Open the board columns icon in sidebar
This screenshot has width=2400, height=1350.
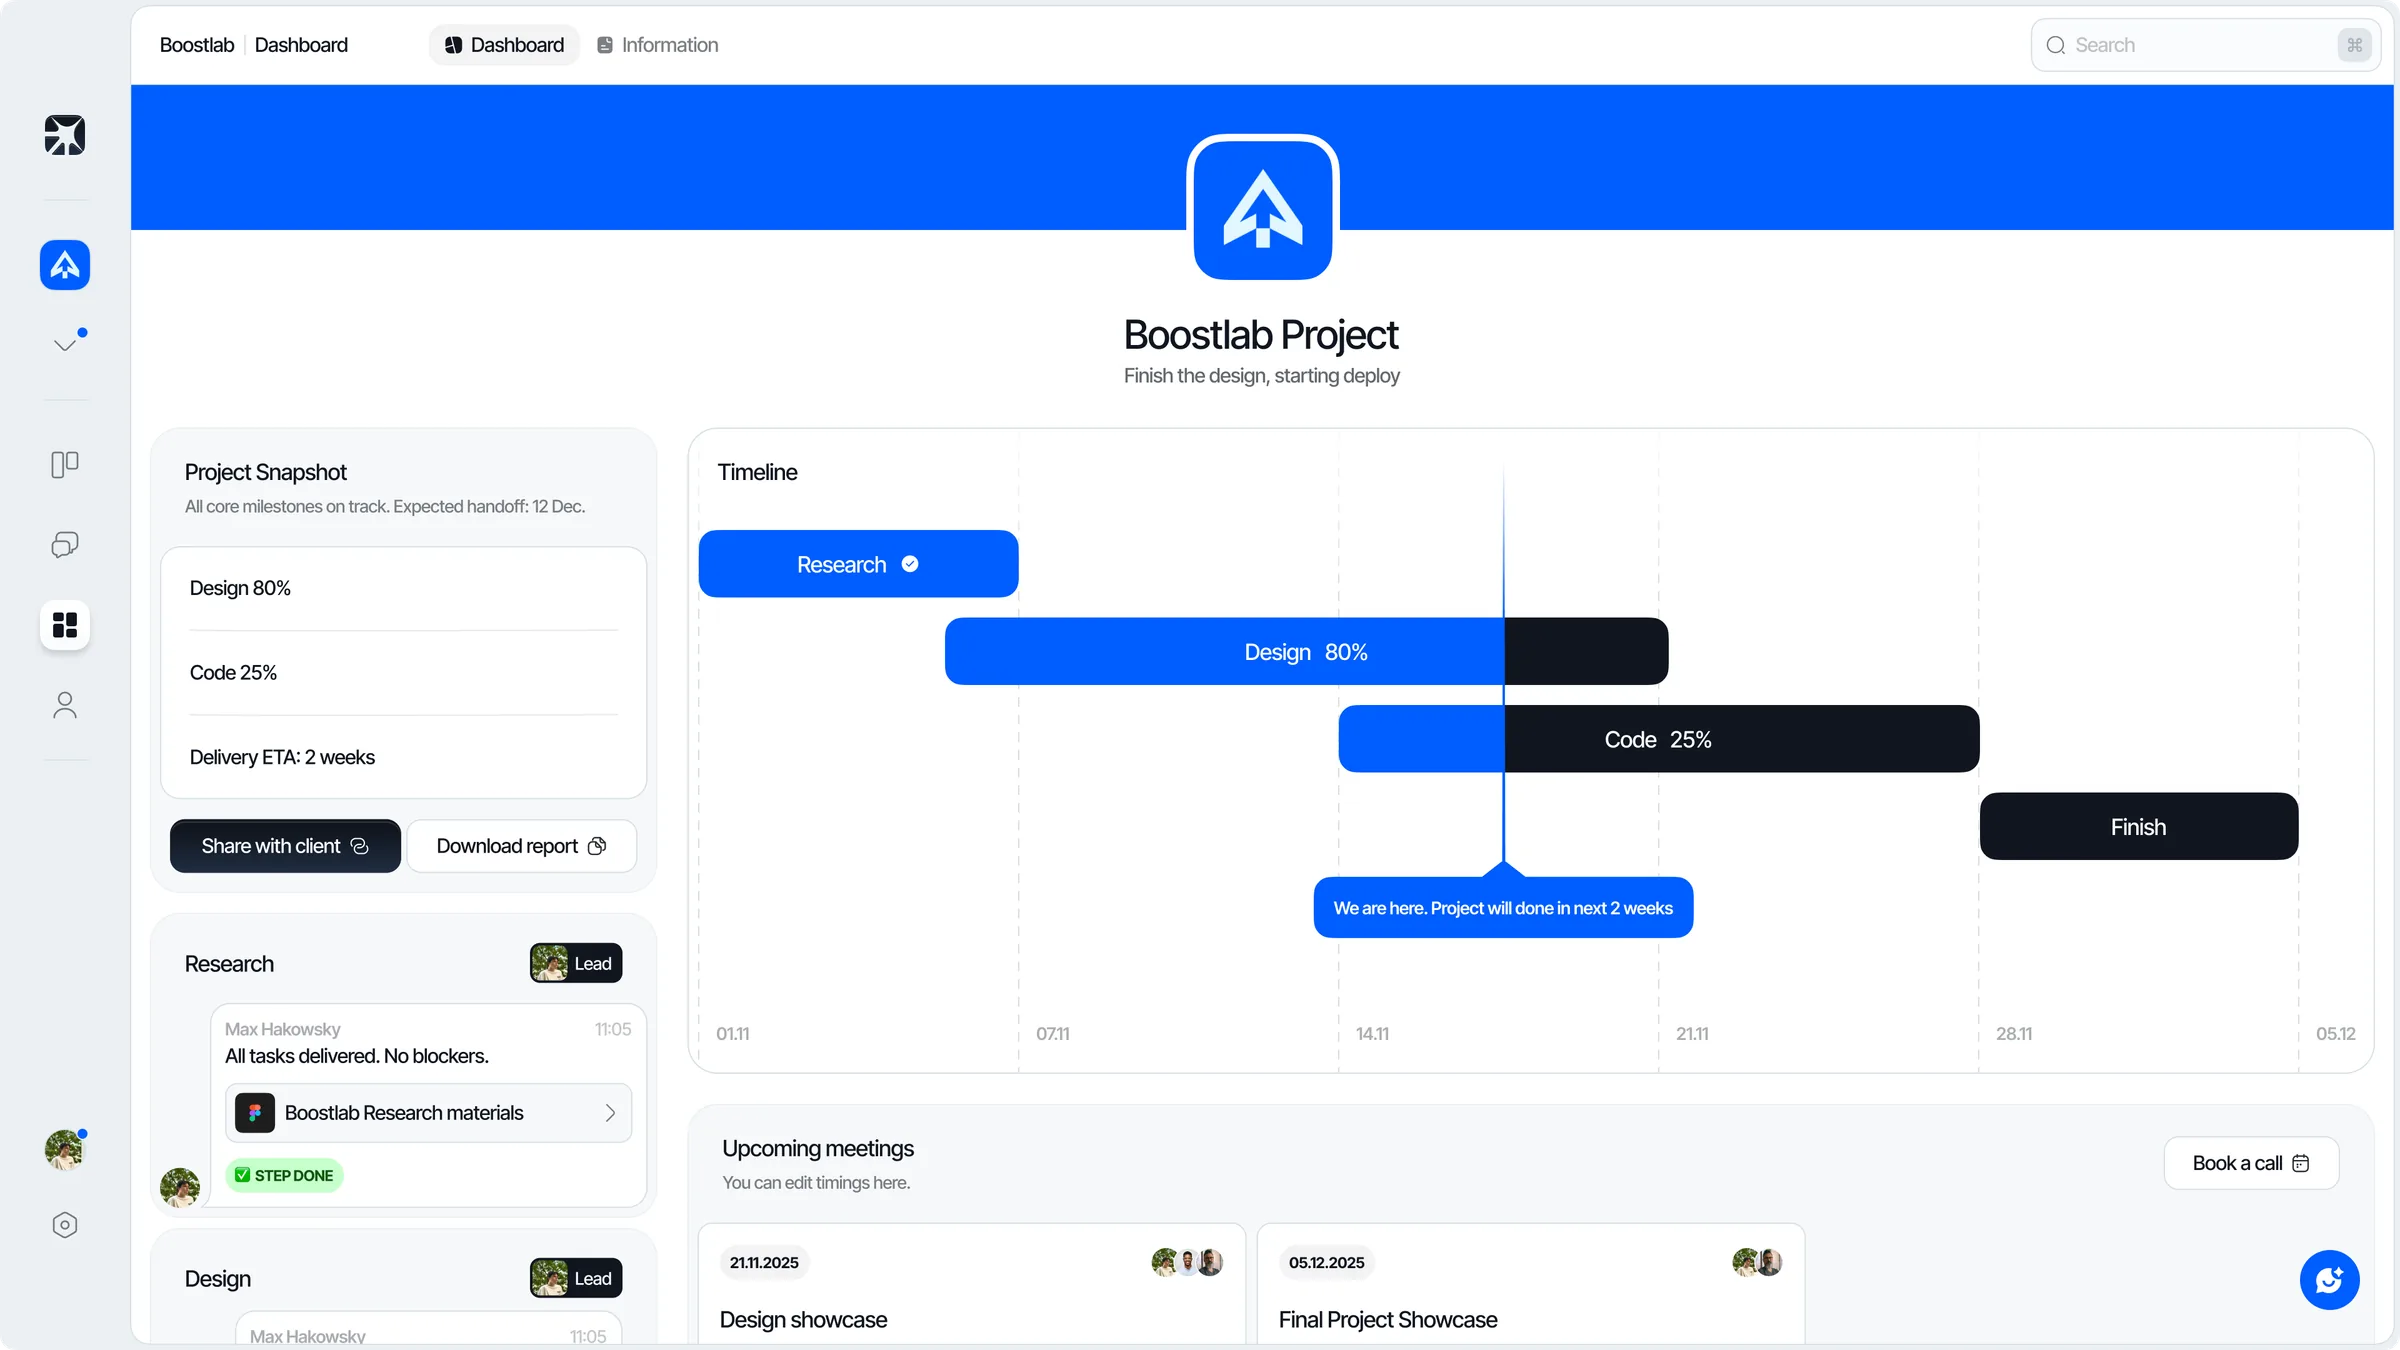[65, 464]
